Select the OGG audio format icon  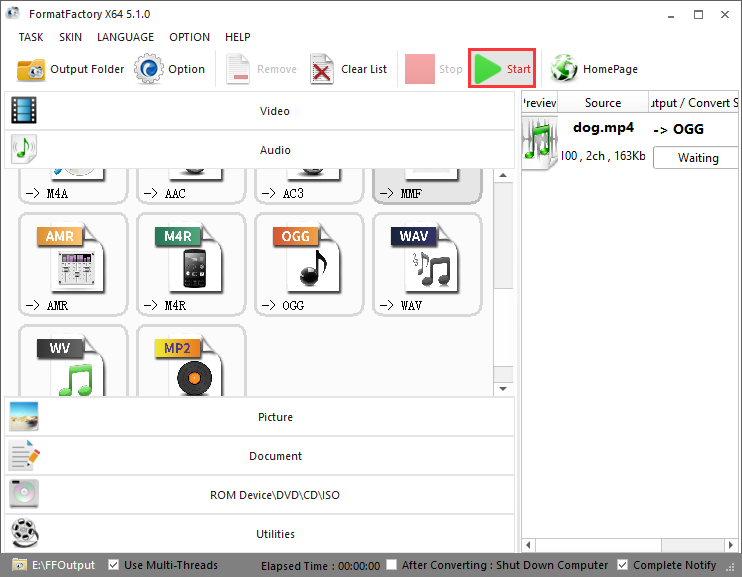[x=309, y=264]
